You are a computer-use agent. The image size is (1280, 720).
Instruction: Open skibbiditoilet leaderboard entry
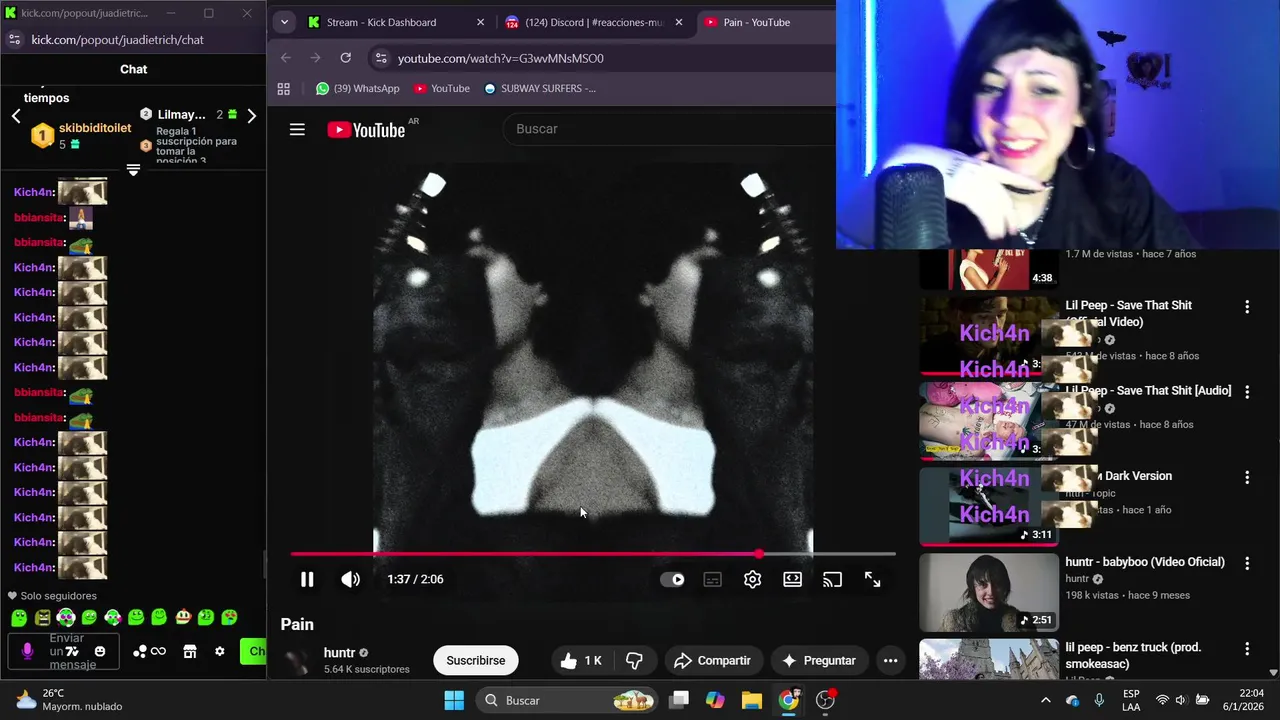coord(80,136)
